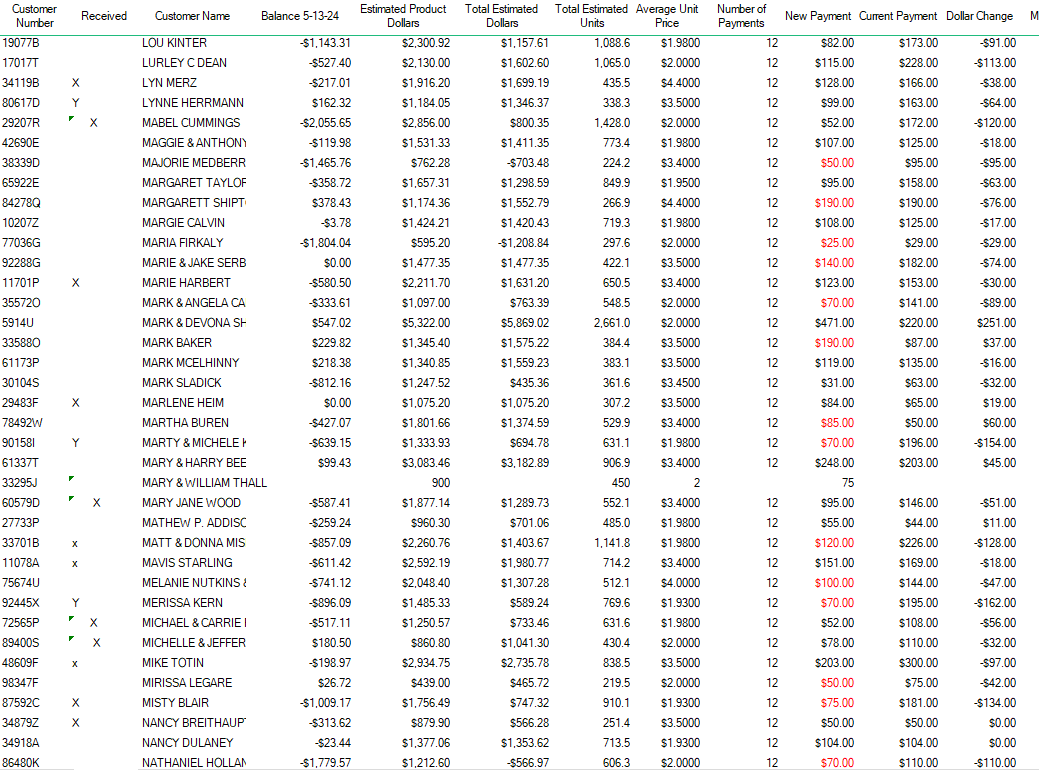The image size is (1039, 770).
Task: Select estimated product dollars $5,322.00
Action: click(x=425, y=323)
